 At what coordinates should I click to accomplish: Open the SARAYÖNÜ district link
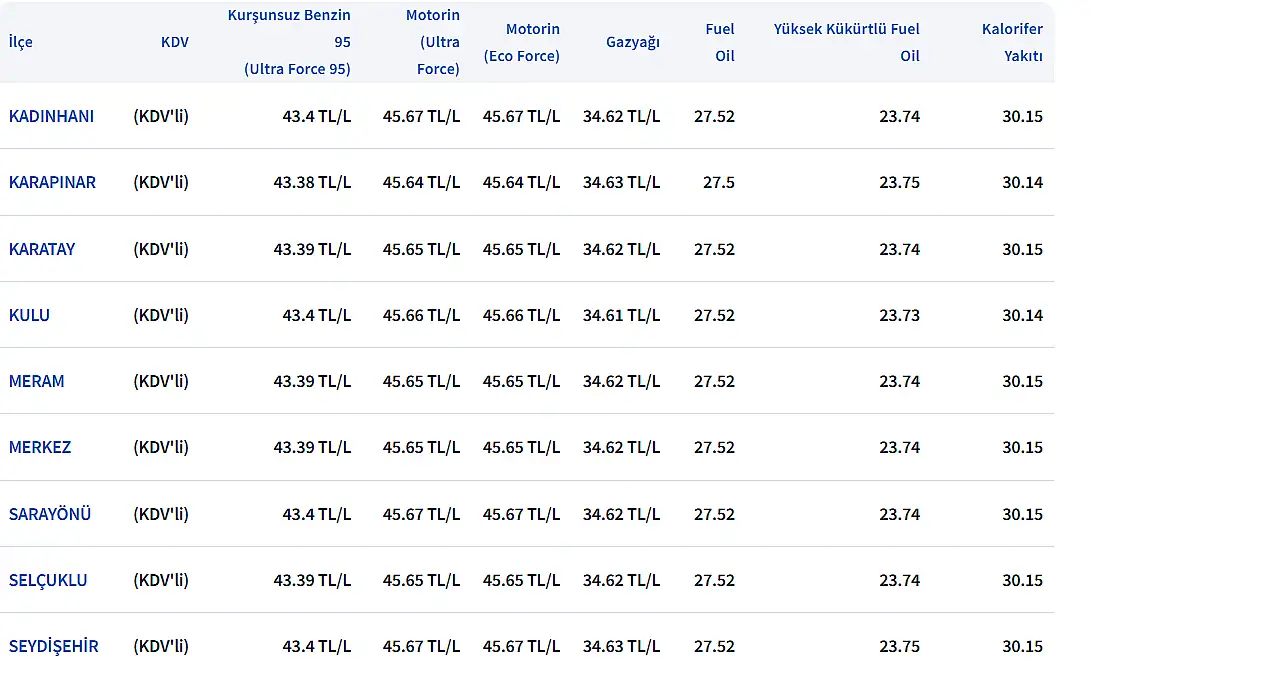[x=50, y=514]
